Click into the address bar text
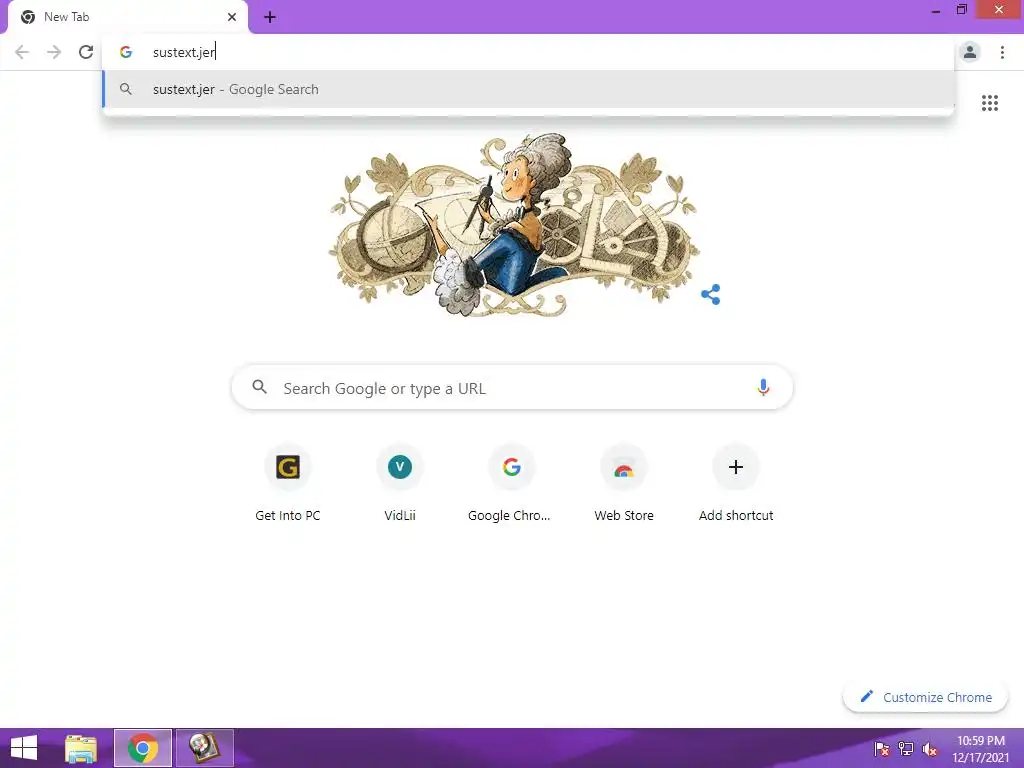This screenshot has height=768, width=1024. [x=184, y=52]
